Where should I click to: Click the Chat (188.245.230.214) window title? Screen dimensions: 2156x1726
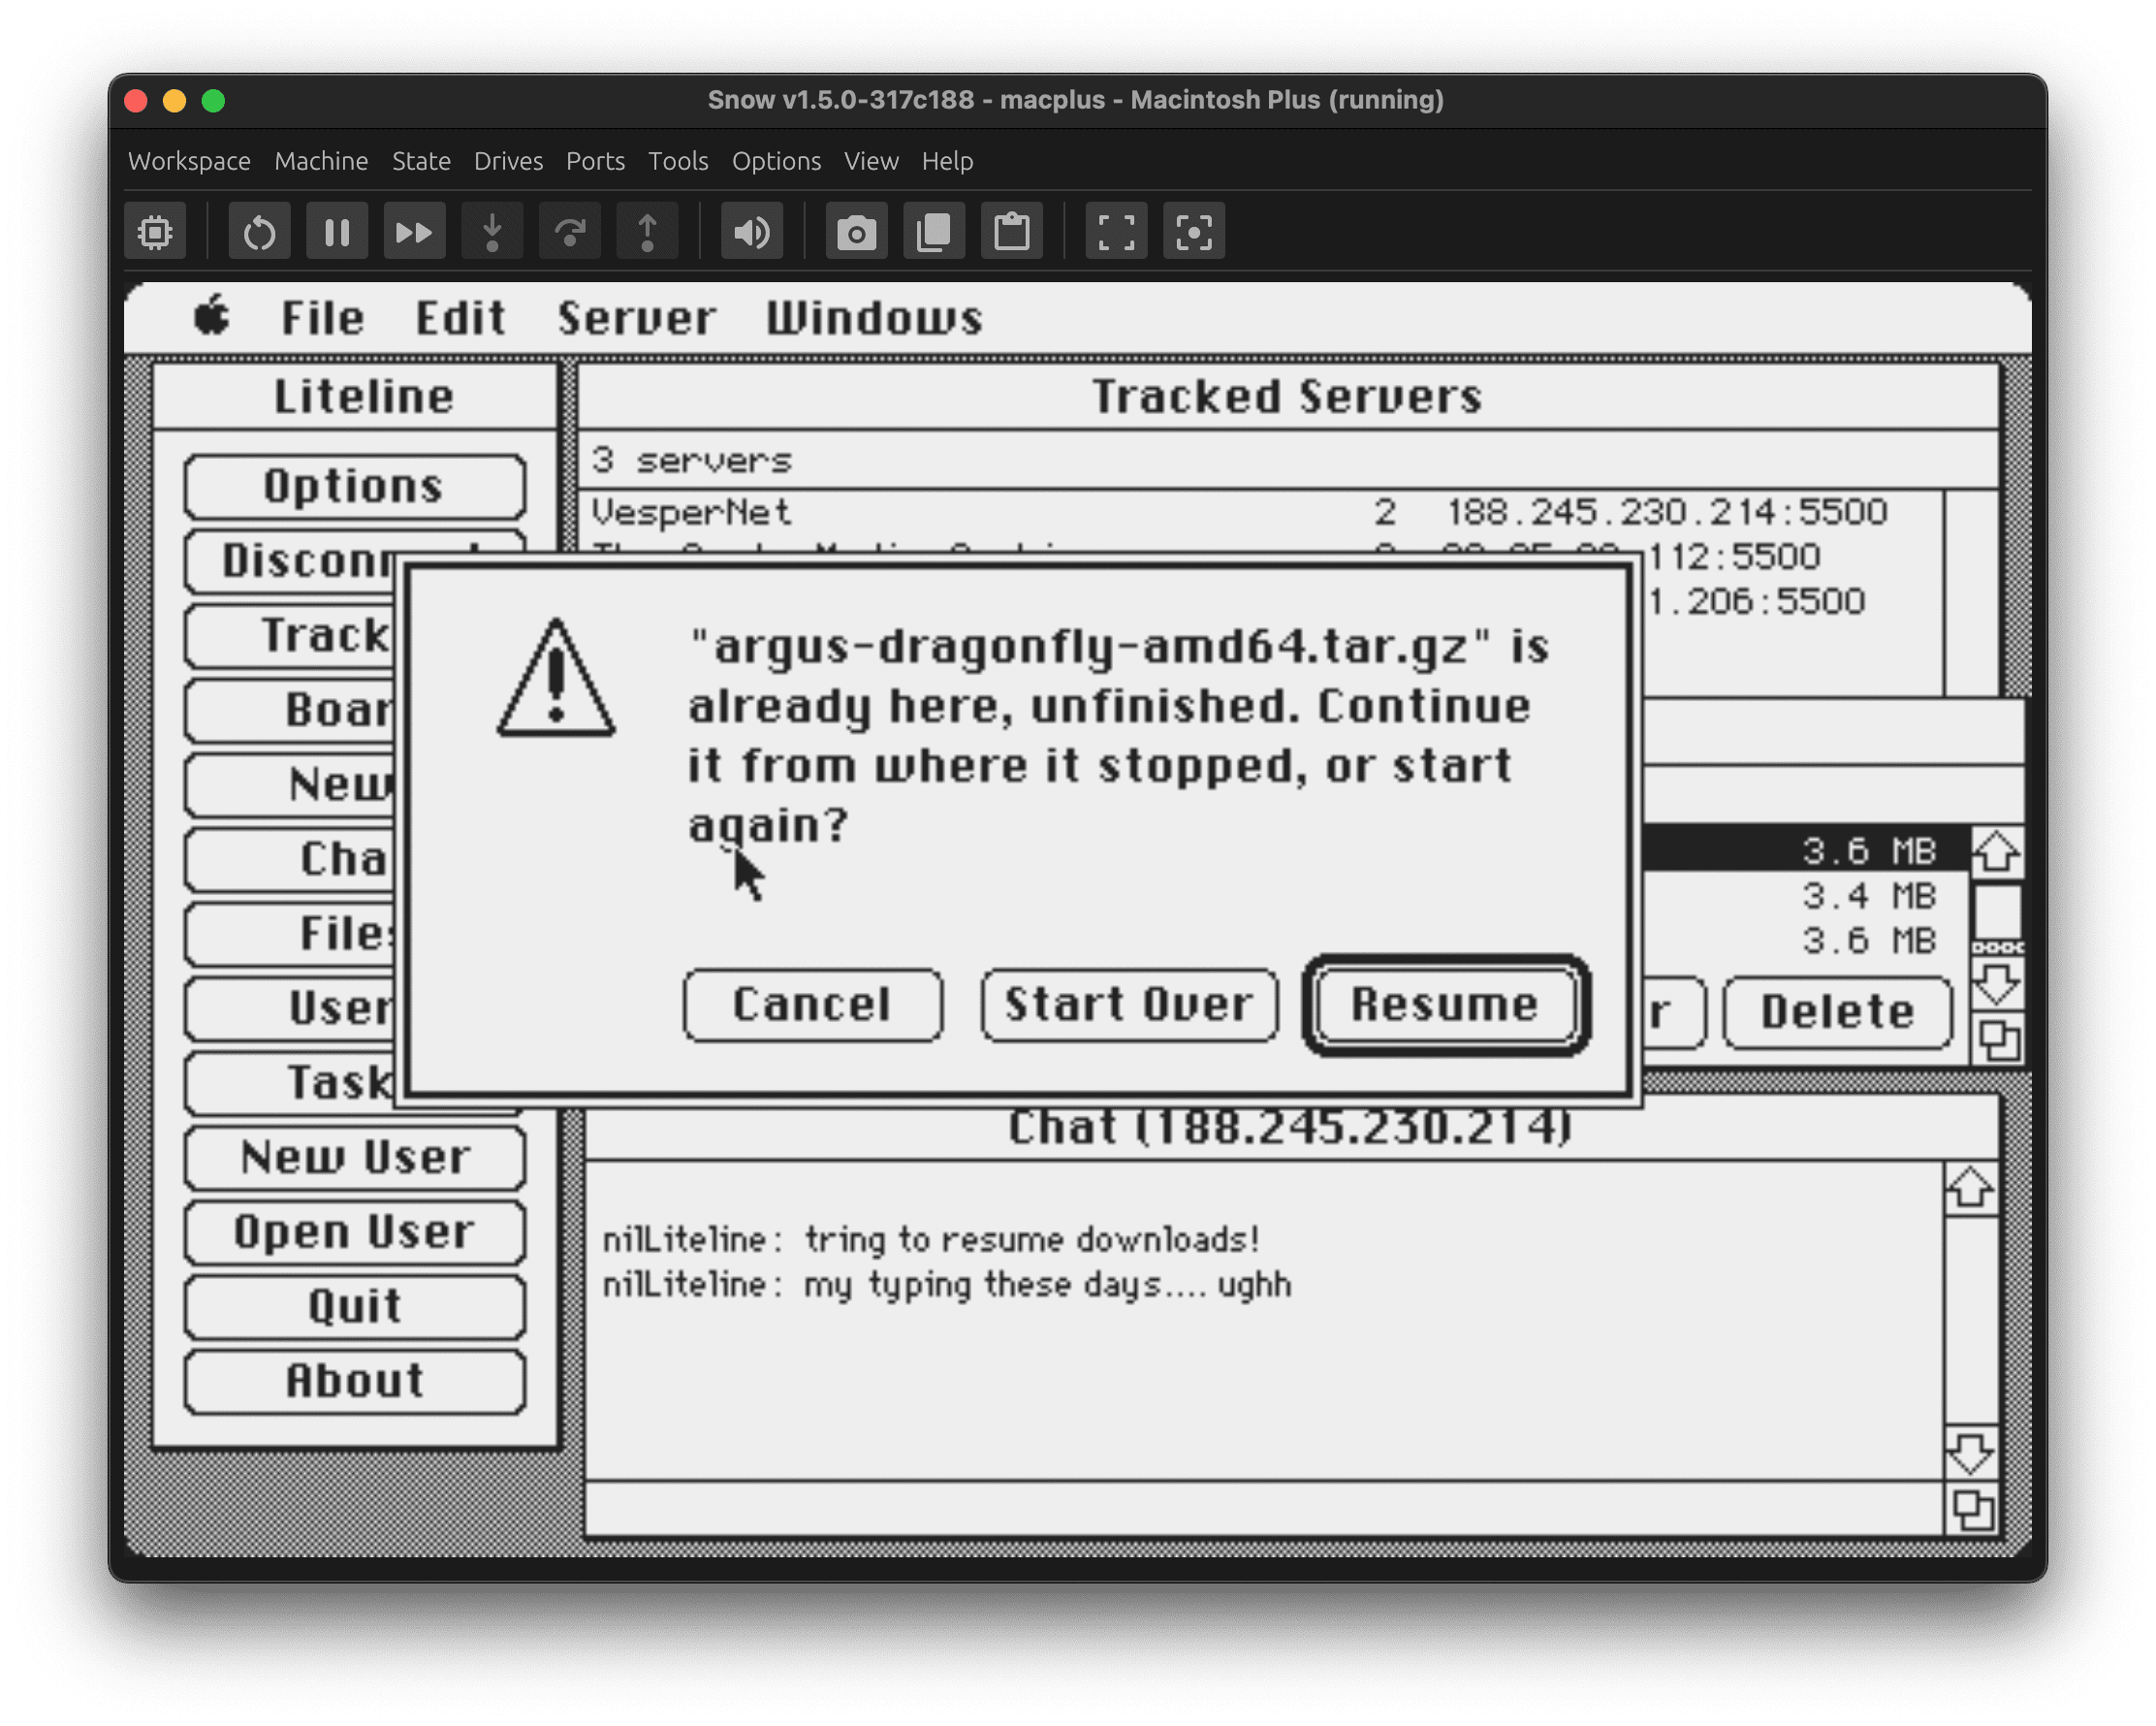(1289, 1128)
